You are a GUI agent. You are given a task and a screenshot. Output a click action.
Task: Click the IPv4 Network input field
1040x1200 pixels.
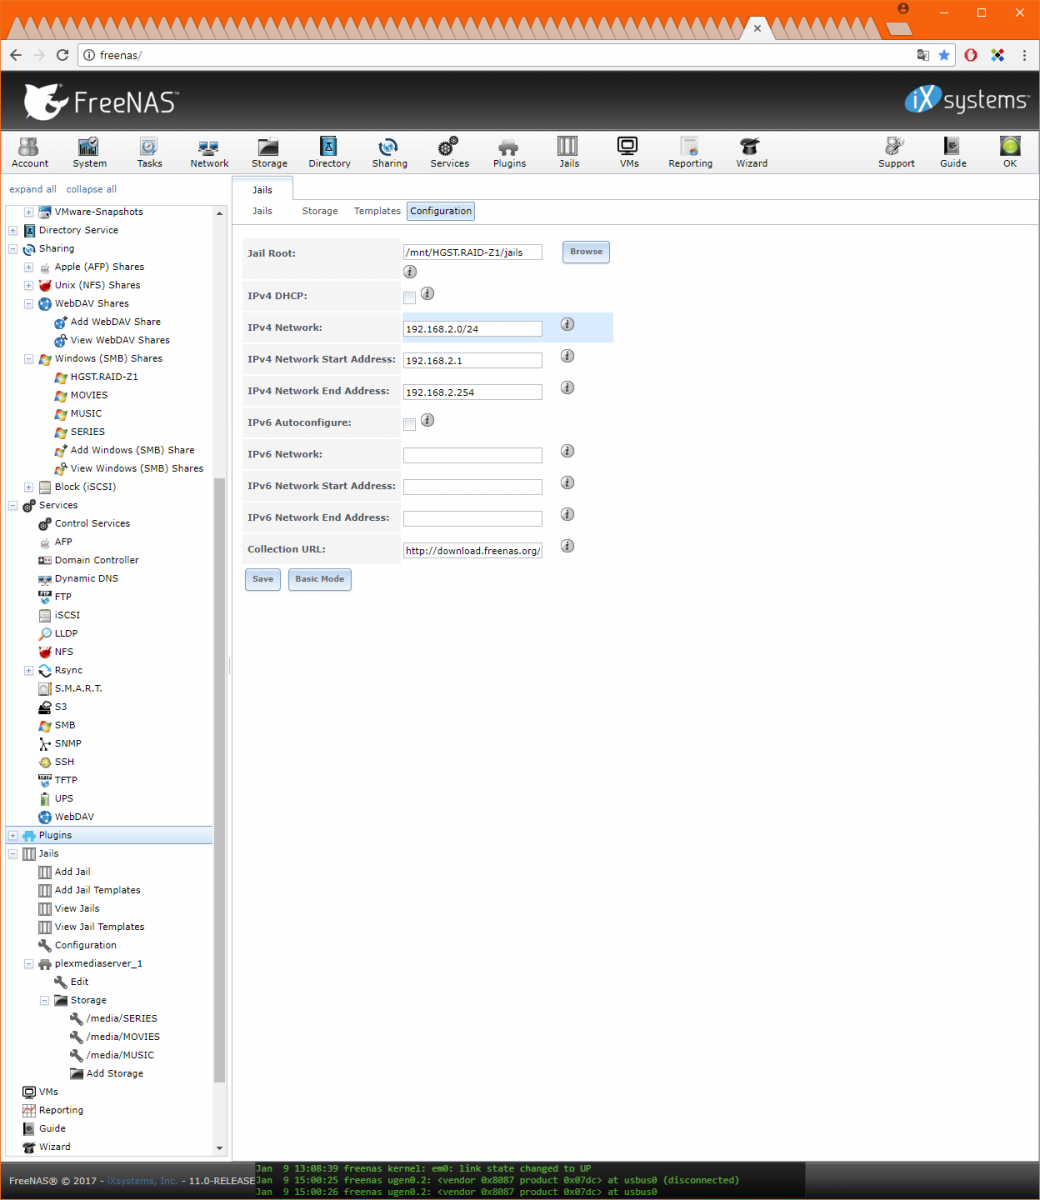pos(473,329)
